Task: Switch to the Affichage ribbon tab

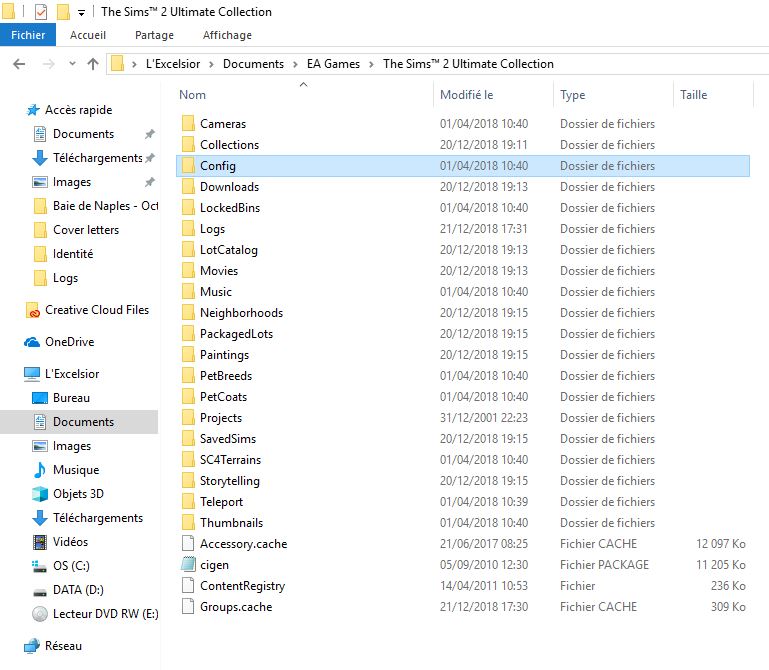Action: click(227, 35)
